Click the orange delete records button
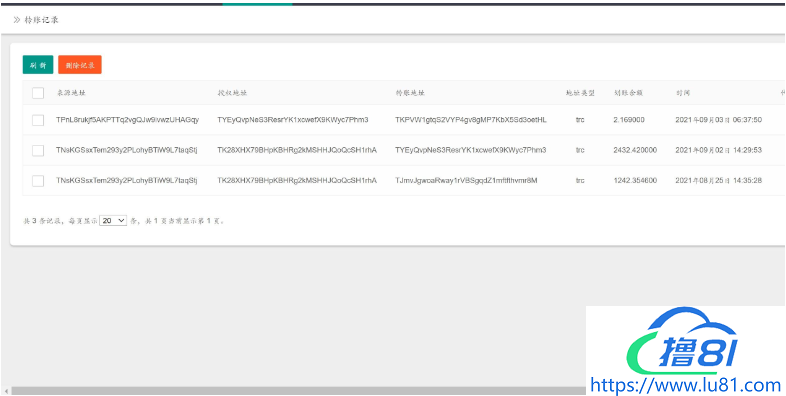This screenshot has height=396, width=786. [80, 65]
